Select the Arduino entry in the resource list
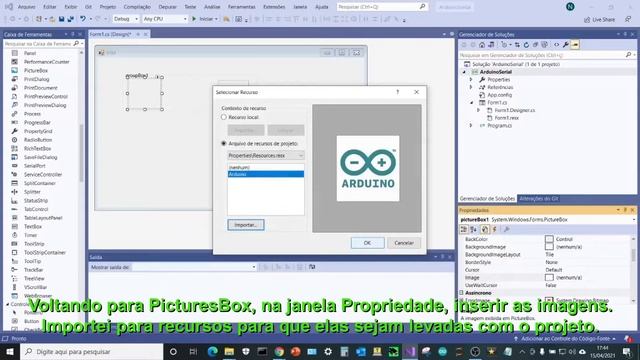 (266, 174)
